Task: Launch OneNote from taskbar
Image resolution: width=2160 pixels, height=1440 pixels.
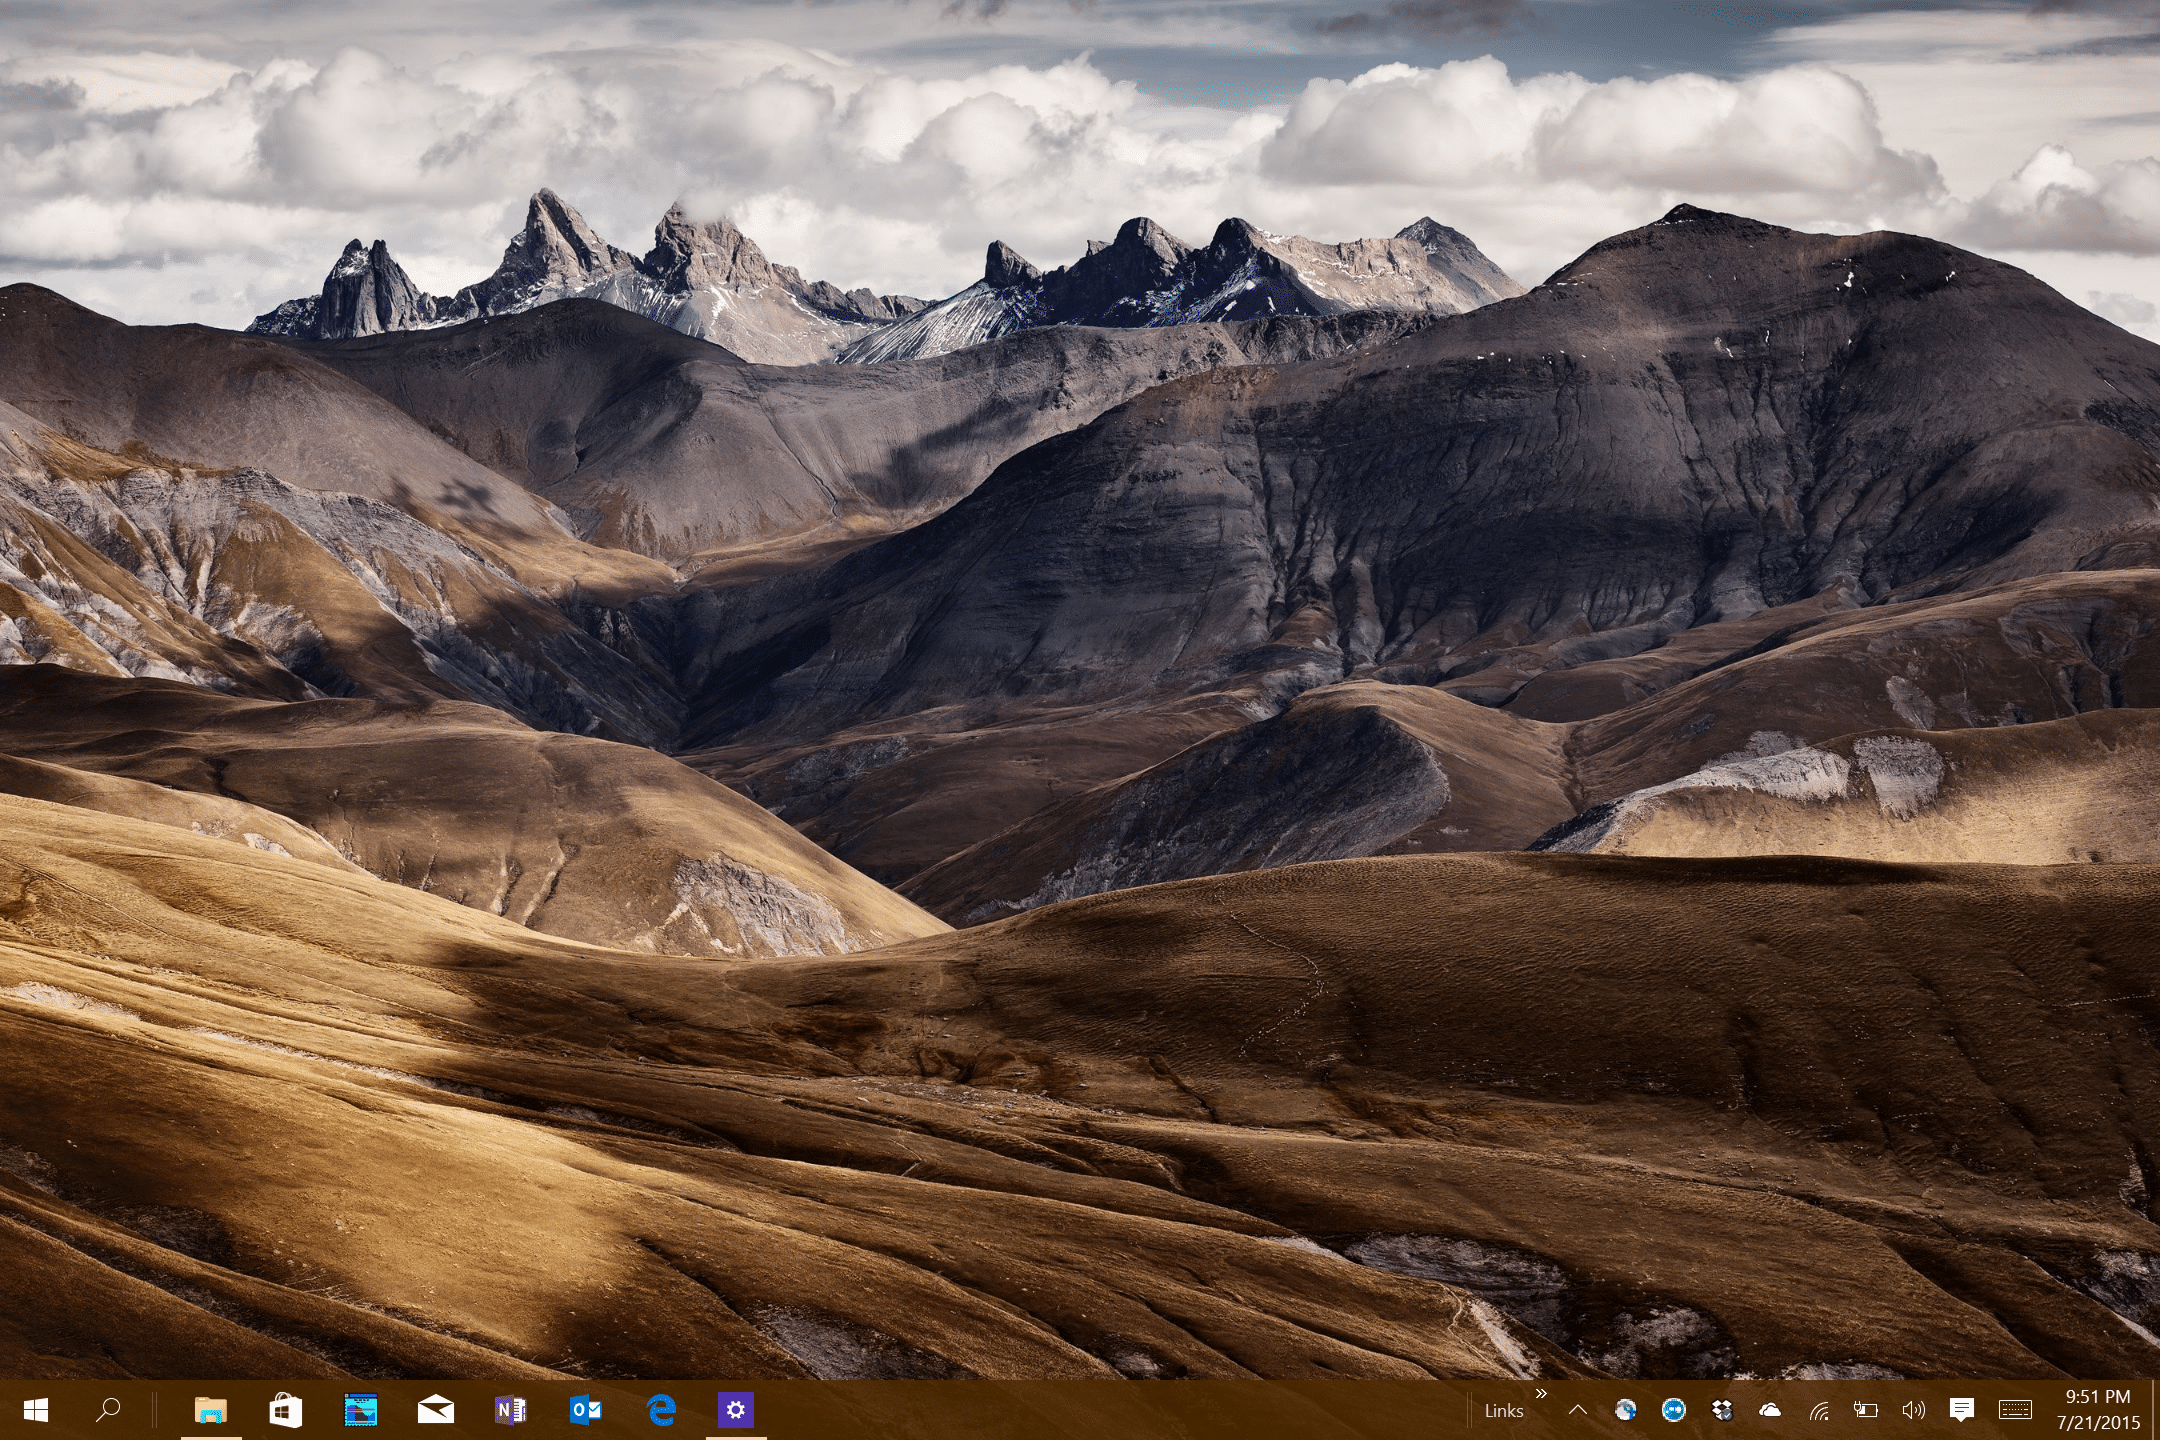Action: [511, 1410]
